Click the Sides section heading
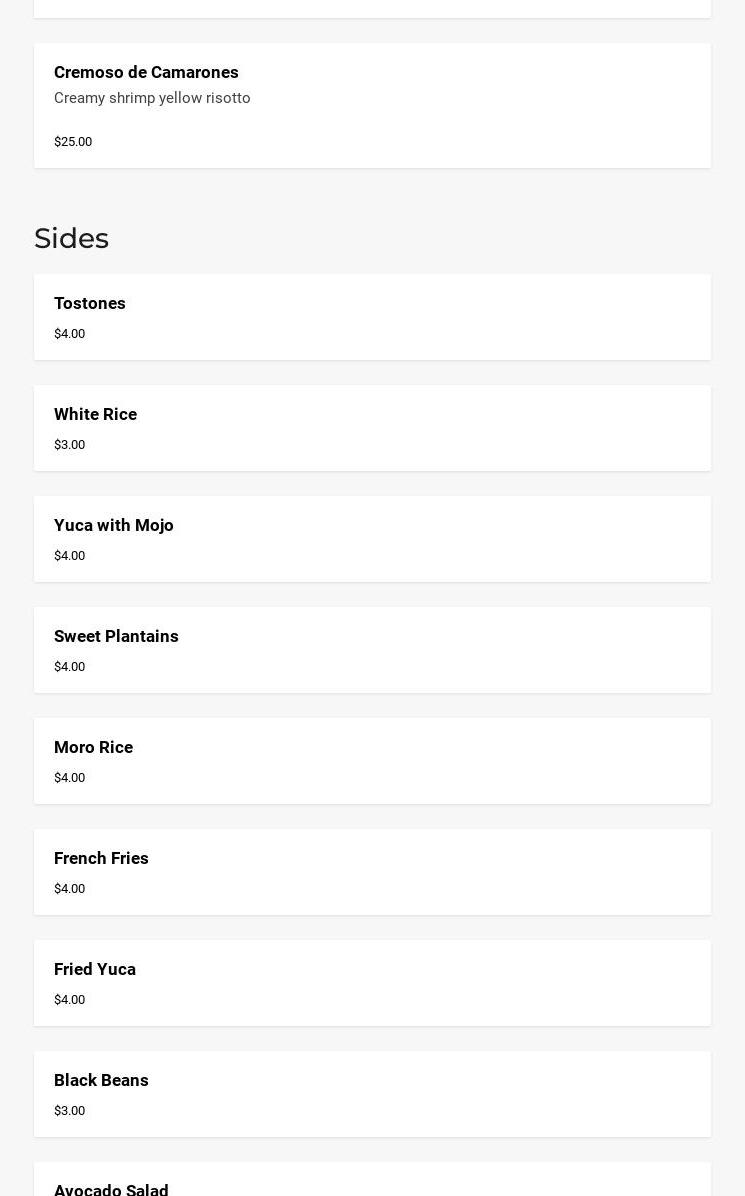Screen dimensions: 745x1196 pos(71,239)
